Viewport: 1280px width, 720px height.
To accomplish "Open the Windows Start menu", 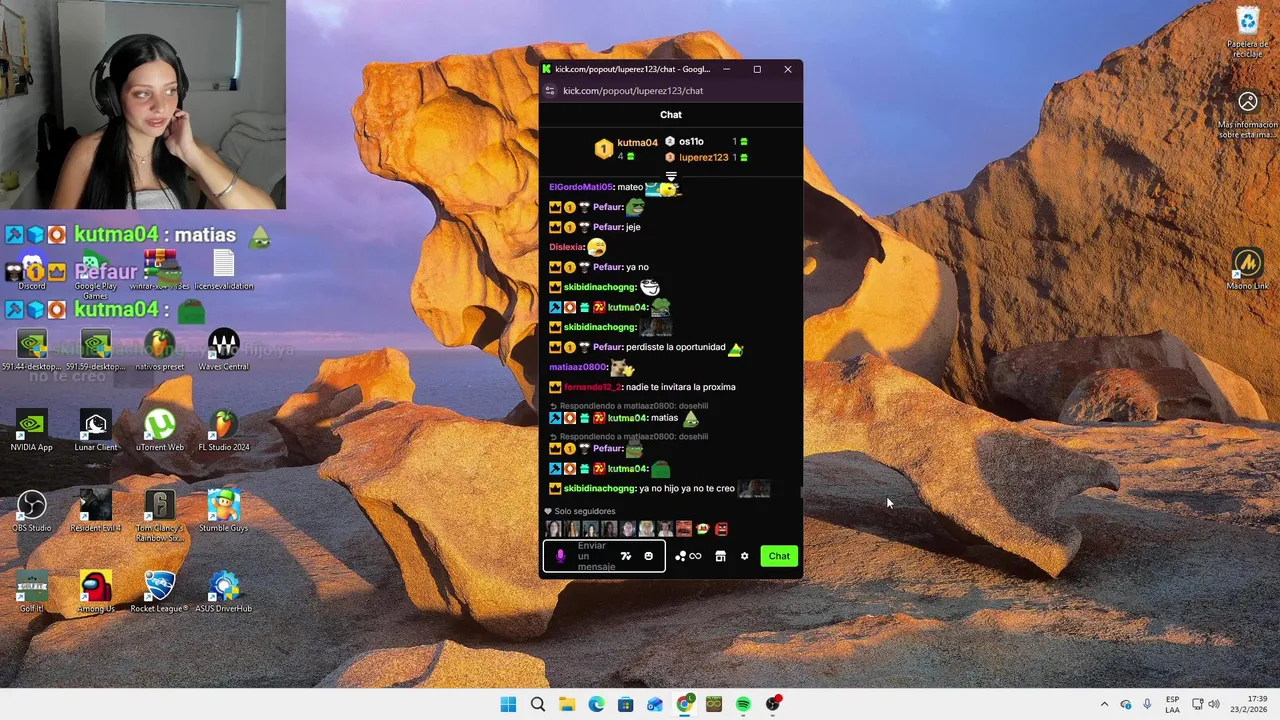I will point(508,704).
